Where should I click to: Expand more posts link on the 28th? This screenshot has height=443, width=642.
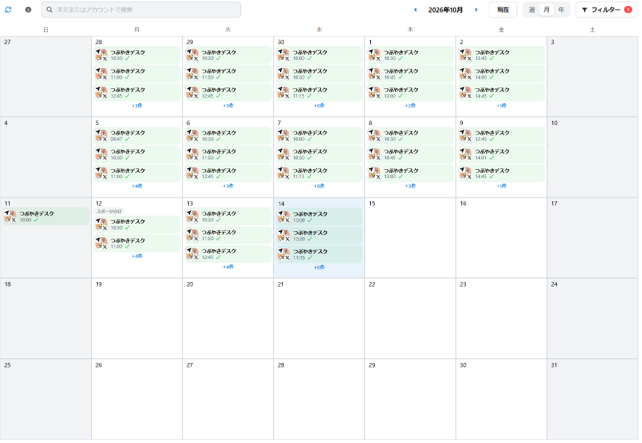click(137, 106)
